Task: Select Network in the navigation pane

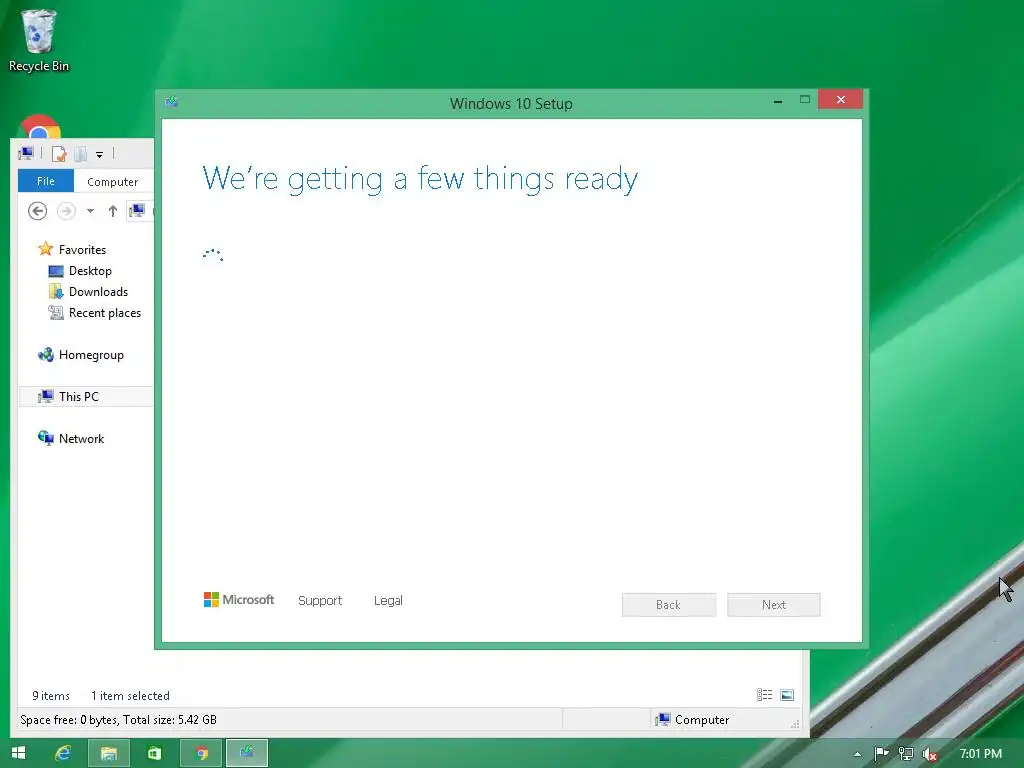Action: click(71, 439)
